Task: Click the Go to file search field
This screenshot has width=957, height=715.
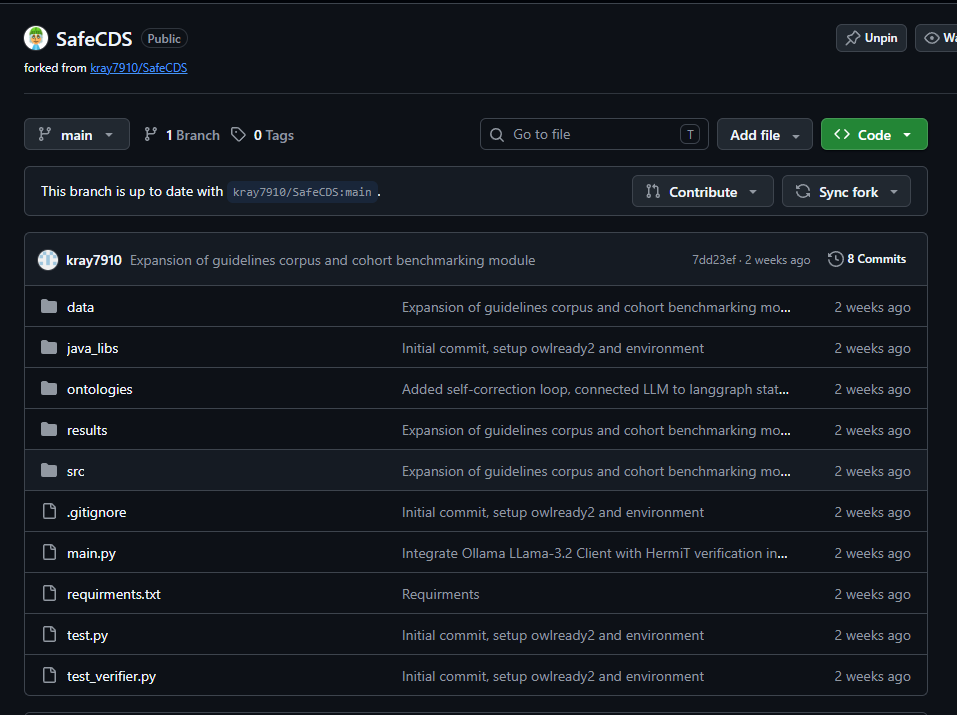Action: (594, 134)
